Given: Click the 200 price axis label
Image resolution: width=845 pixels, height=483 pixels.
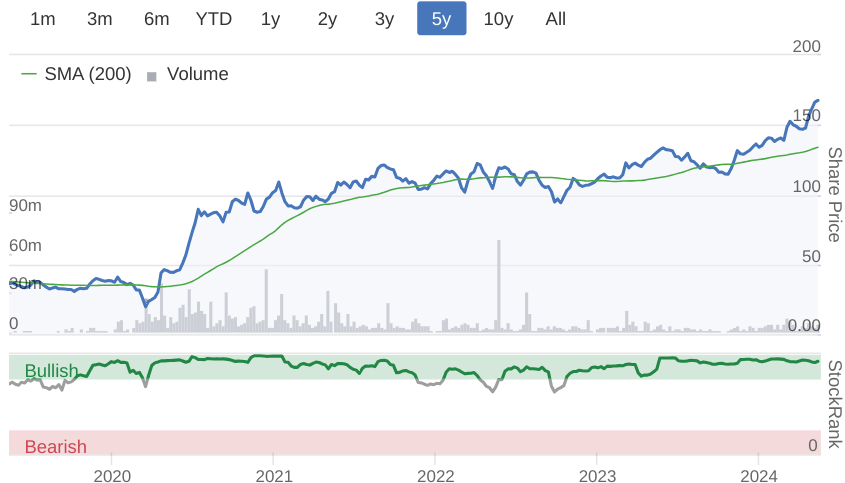Looking at the screenshot, I should (x=806, y=46).
